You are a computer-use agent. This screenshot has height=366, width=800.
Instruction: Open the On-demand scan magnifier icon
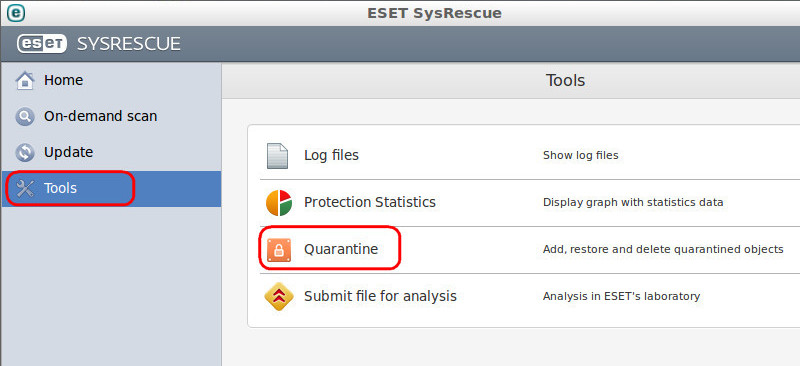point(25,116)
